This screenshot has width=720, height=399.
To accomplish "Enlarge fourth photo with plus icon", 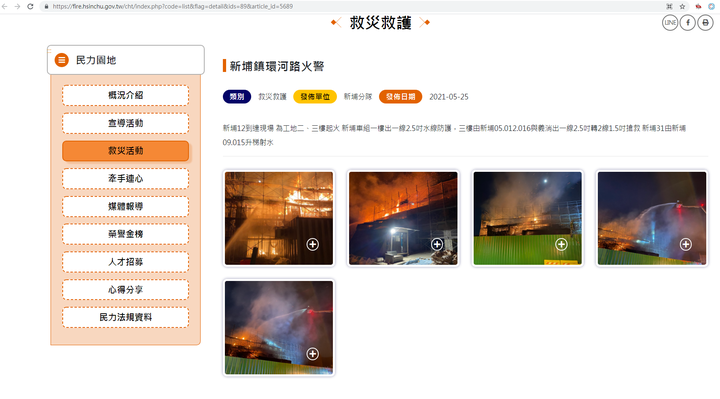I will [686, 244].
